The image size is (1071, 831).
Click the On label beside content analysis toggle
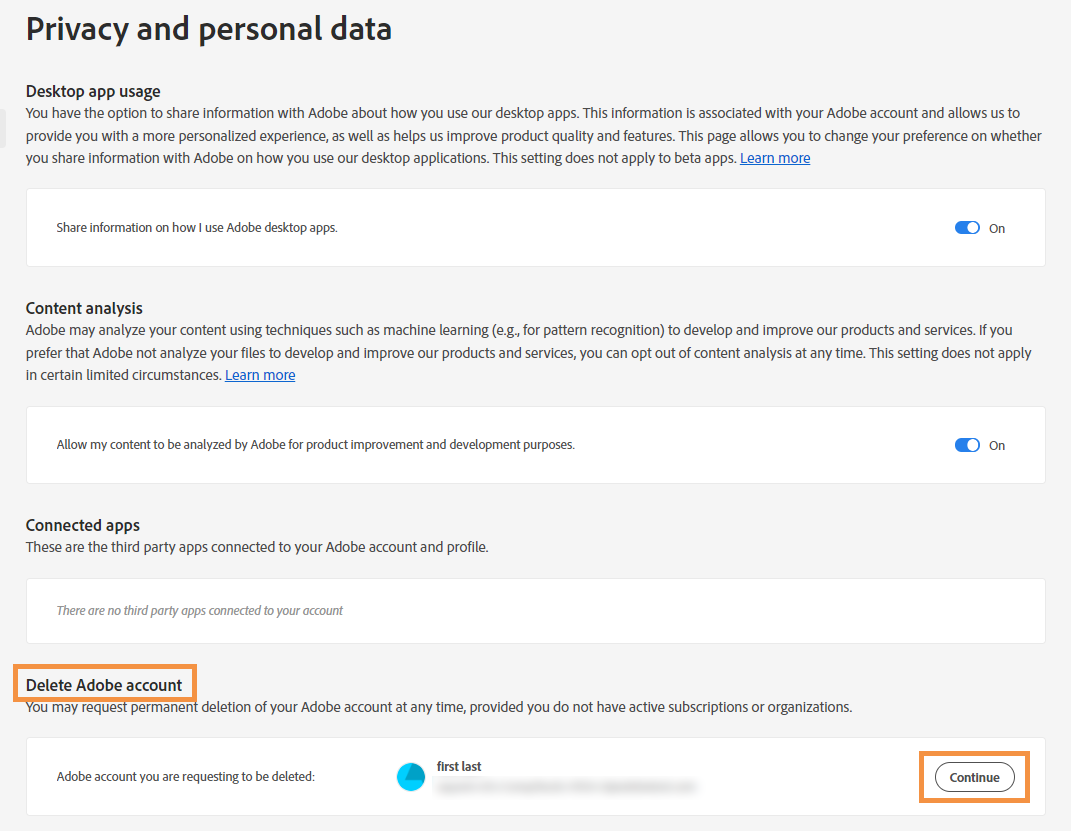tap(997, 446)
